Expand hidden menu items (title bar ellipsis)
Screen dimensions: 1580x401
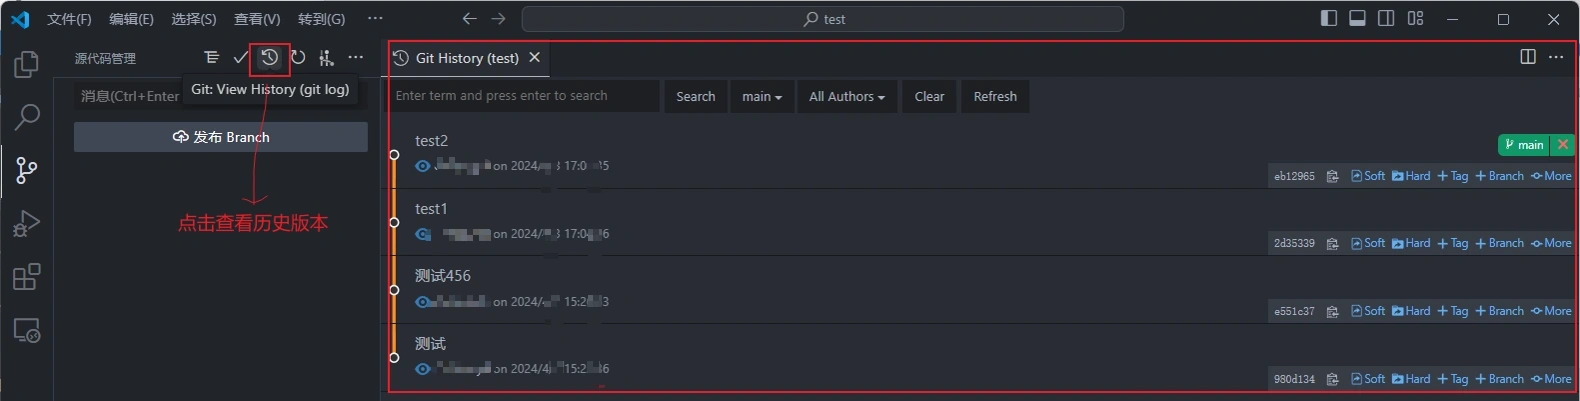(x=375, y=19)
